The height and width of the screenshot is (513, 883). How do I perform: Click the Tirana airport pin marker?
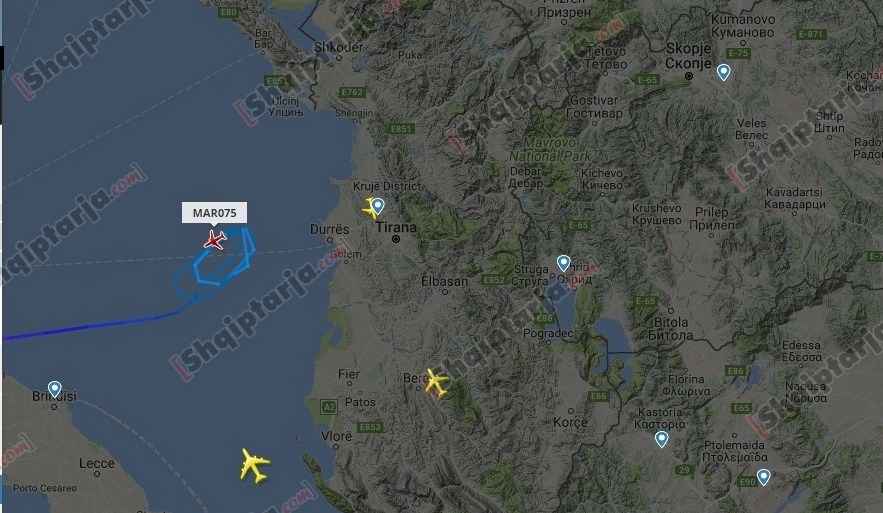(x=378, y=206)
